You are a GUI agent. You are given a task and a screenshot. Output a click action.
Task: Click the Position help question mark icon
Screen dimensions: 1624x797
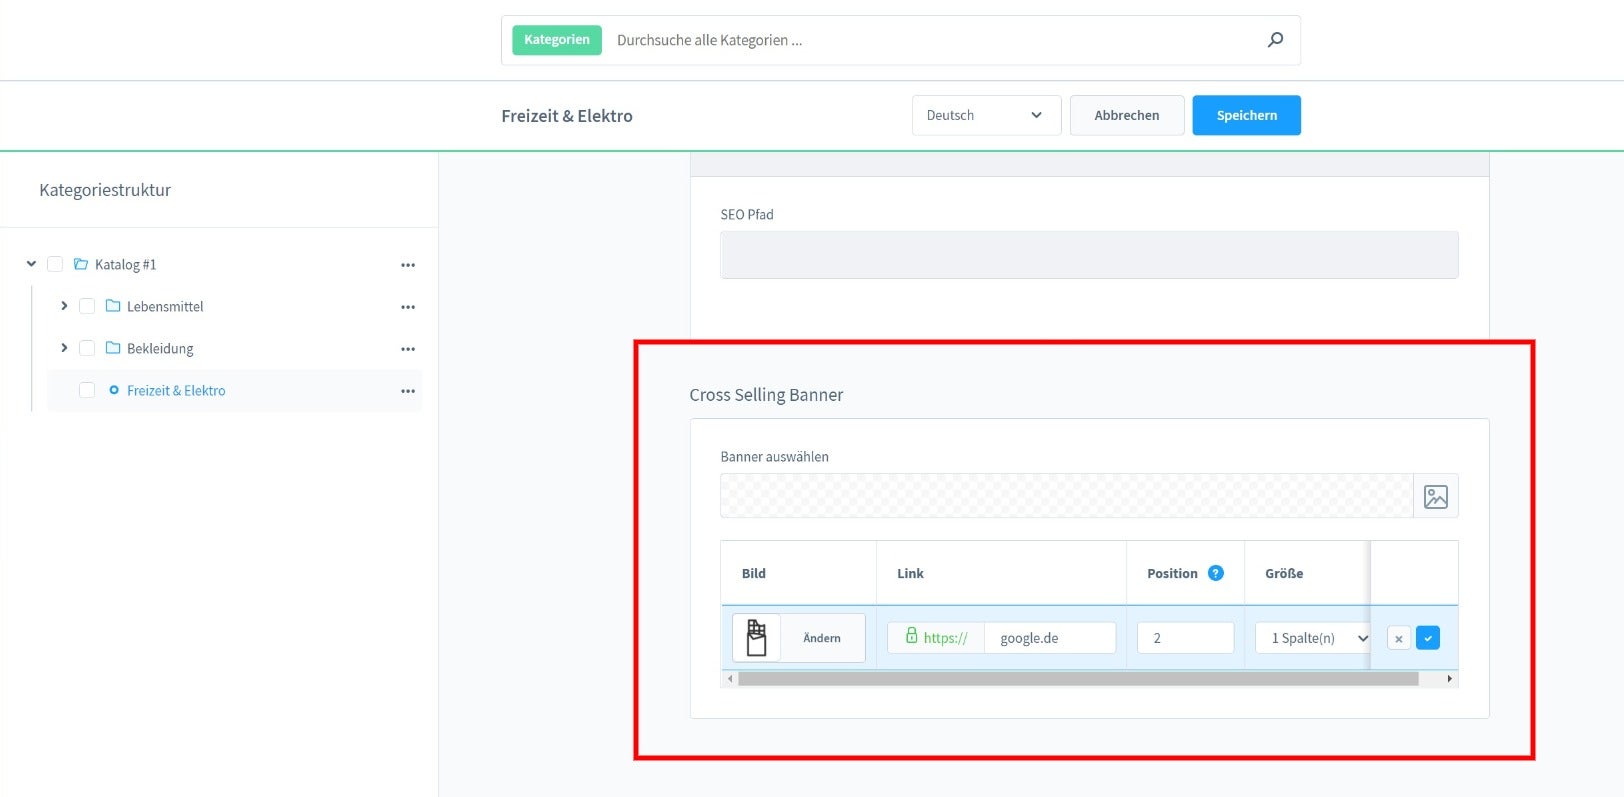coord(1216,573)
